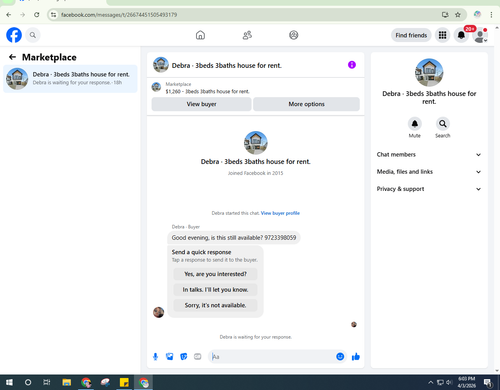500x390 pixels.
Task: Open the purple conversation information icon
Action: 352,65
